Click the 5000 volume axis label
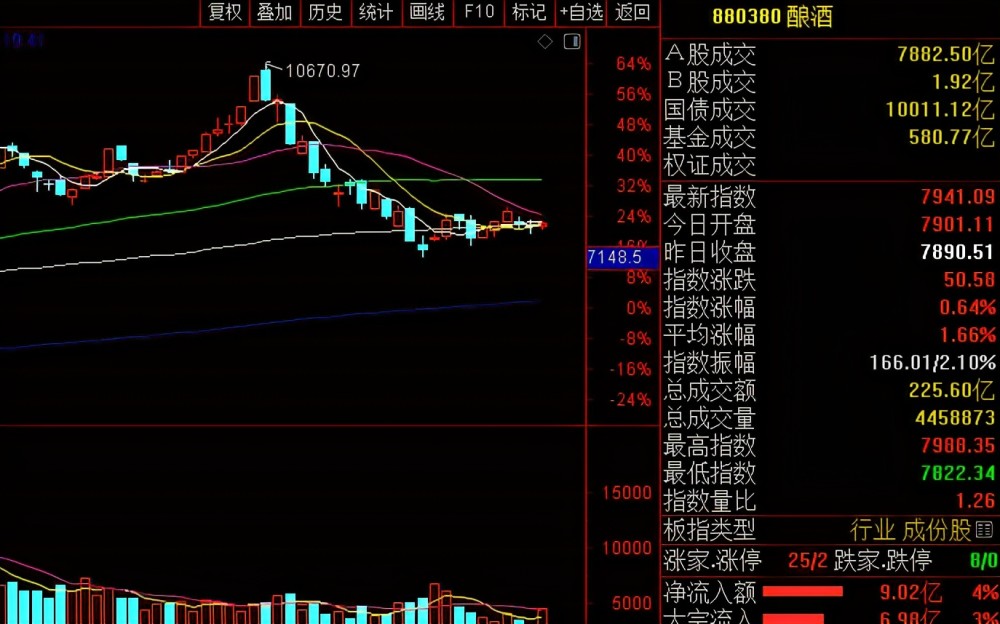This screenshot has width=1000, height=624. point(632,604)
